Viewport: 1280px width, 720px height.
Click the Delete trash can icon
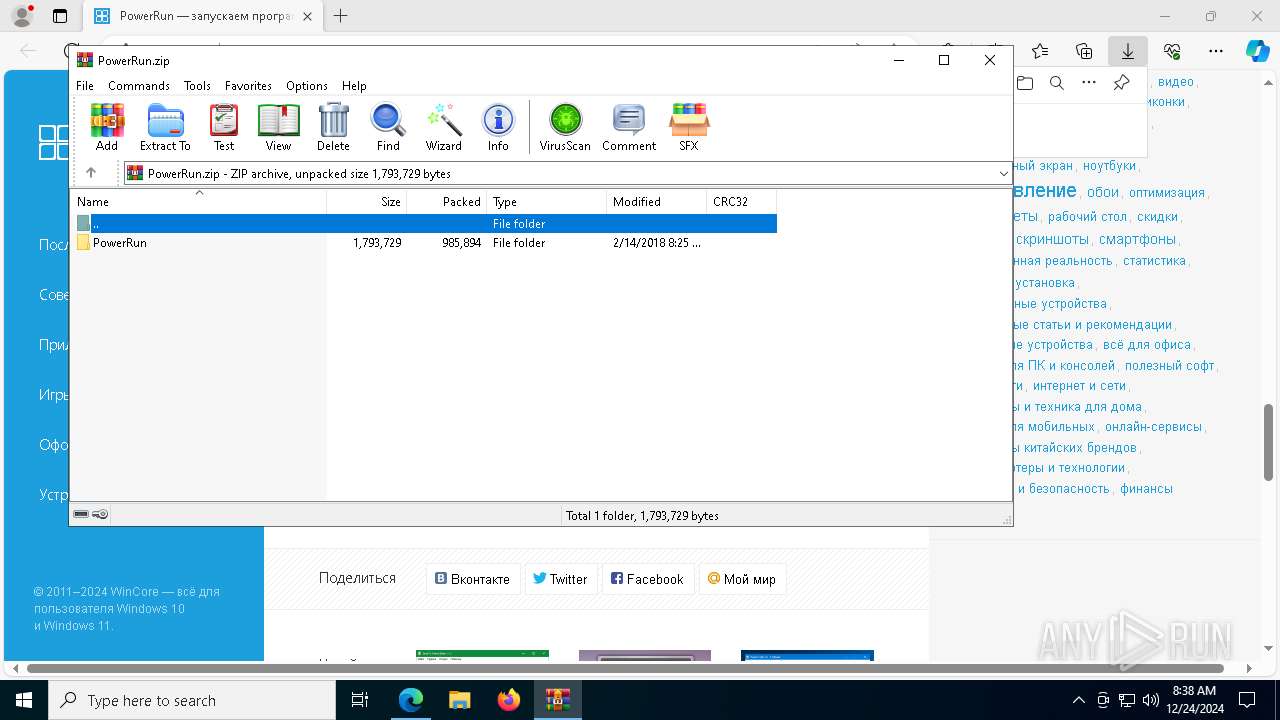pos(333,127)
